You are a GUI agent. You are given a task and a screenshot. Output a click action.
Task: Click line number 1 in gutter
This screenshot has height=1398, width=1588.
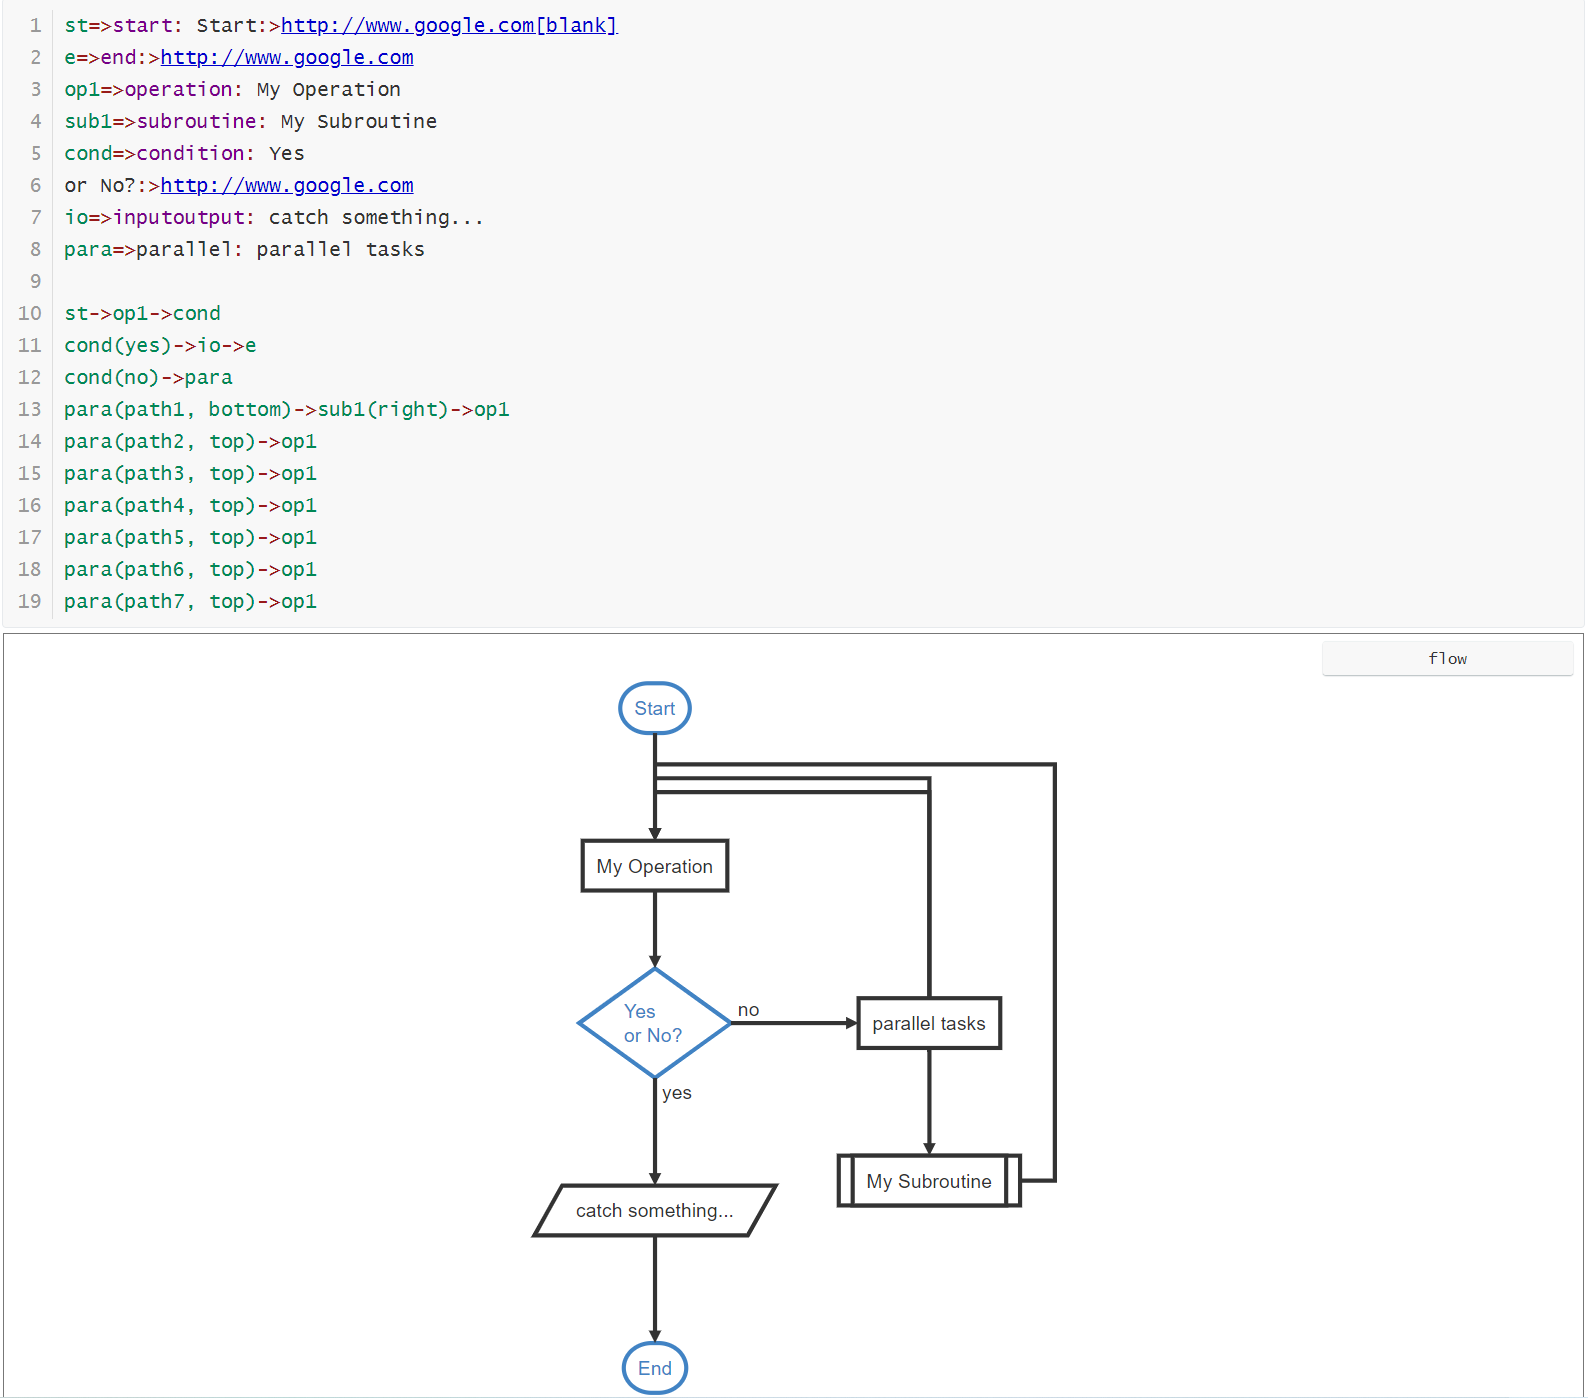(x=35, y=25)
